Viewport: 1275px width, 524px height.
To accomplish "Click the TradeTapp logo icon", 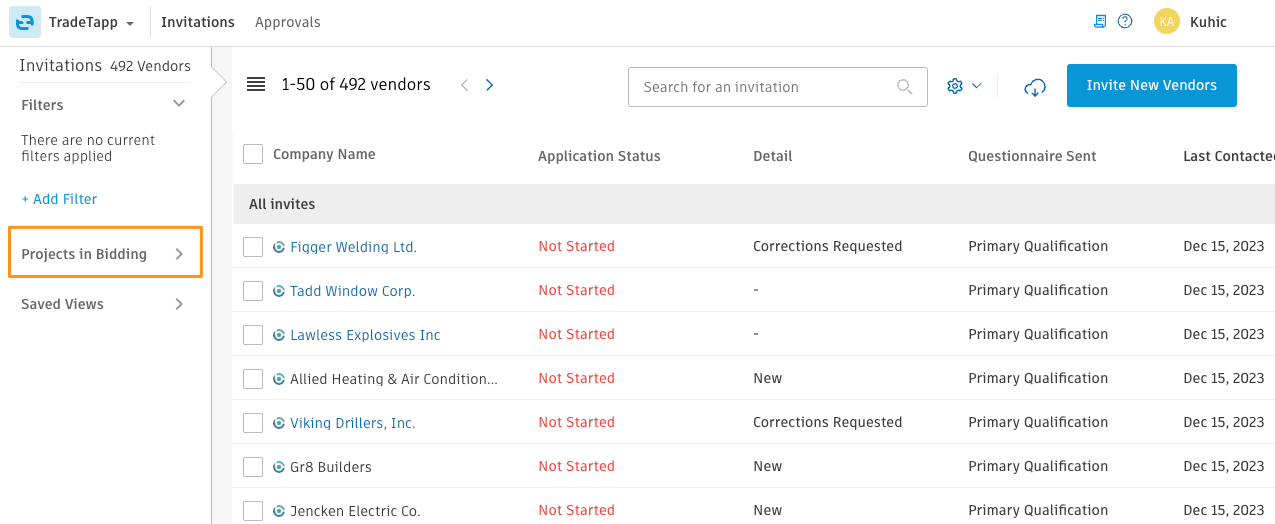I will (x=25, y=22).
